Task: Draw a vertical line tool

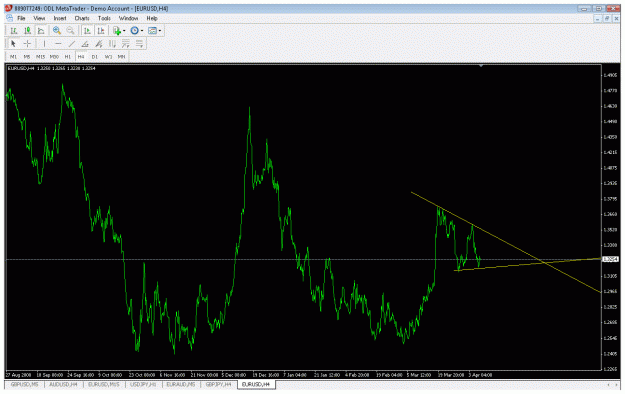Action: click(44, 43)
